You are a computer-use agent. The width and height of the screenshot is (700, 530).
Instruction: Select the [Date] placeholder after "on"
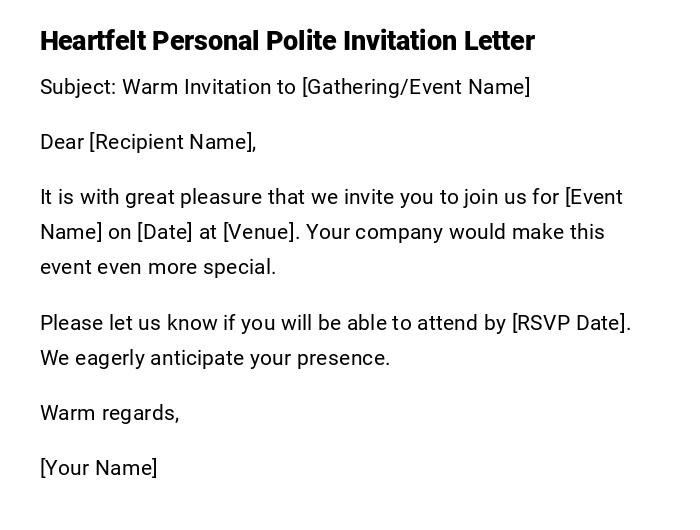(164, 232)
